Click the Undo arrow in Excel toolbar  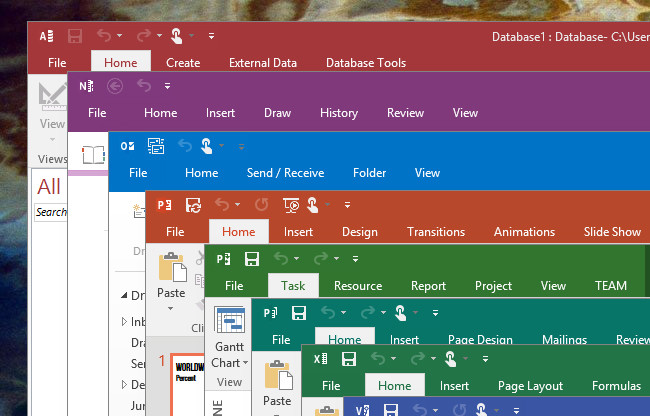[x=377, y=359]
